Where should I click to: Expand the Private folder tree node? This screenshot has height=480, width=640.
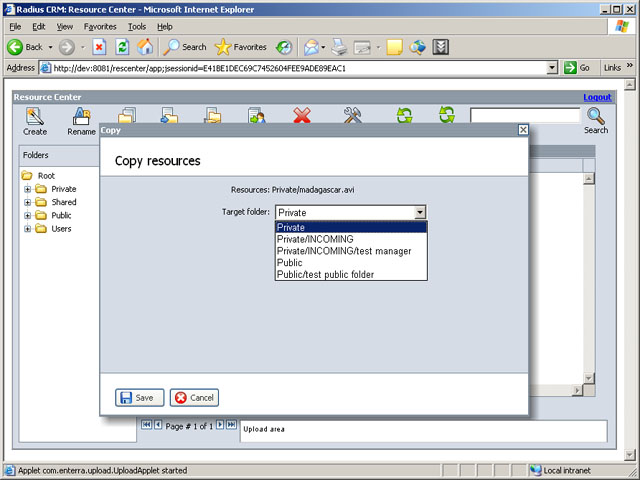[27, 189]
